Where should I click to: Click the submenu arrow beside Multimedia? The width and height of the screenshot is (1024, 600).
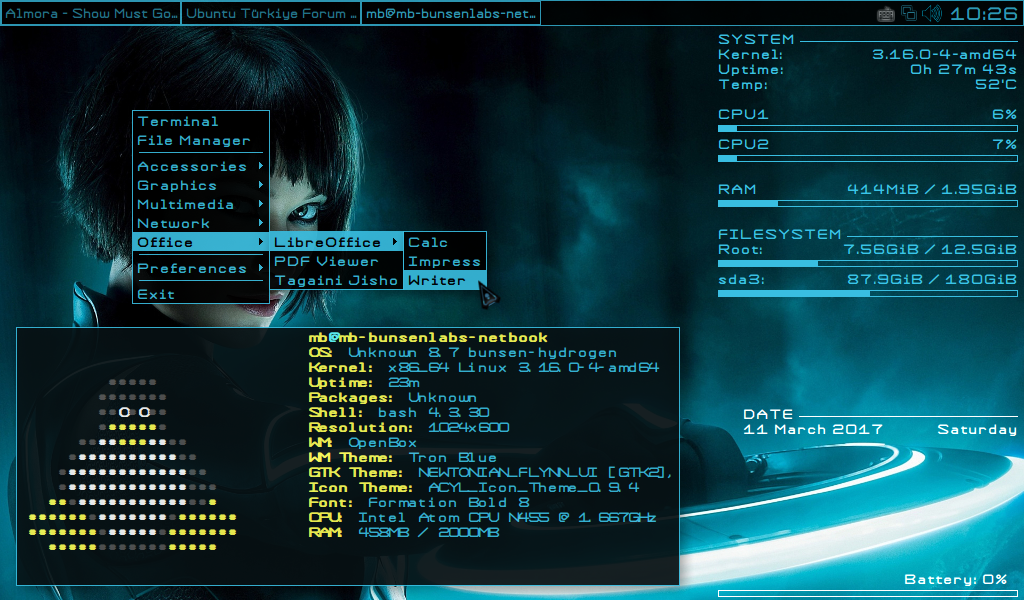click(261, 204)
